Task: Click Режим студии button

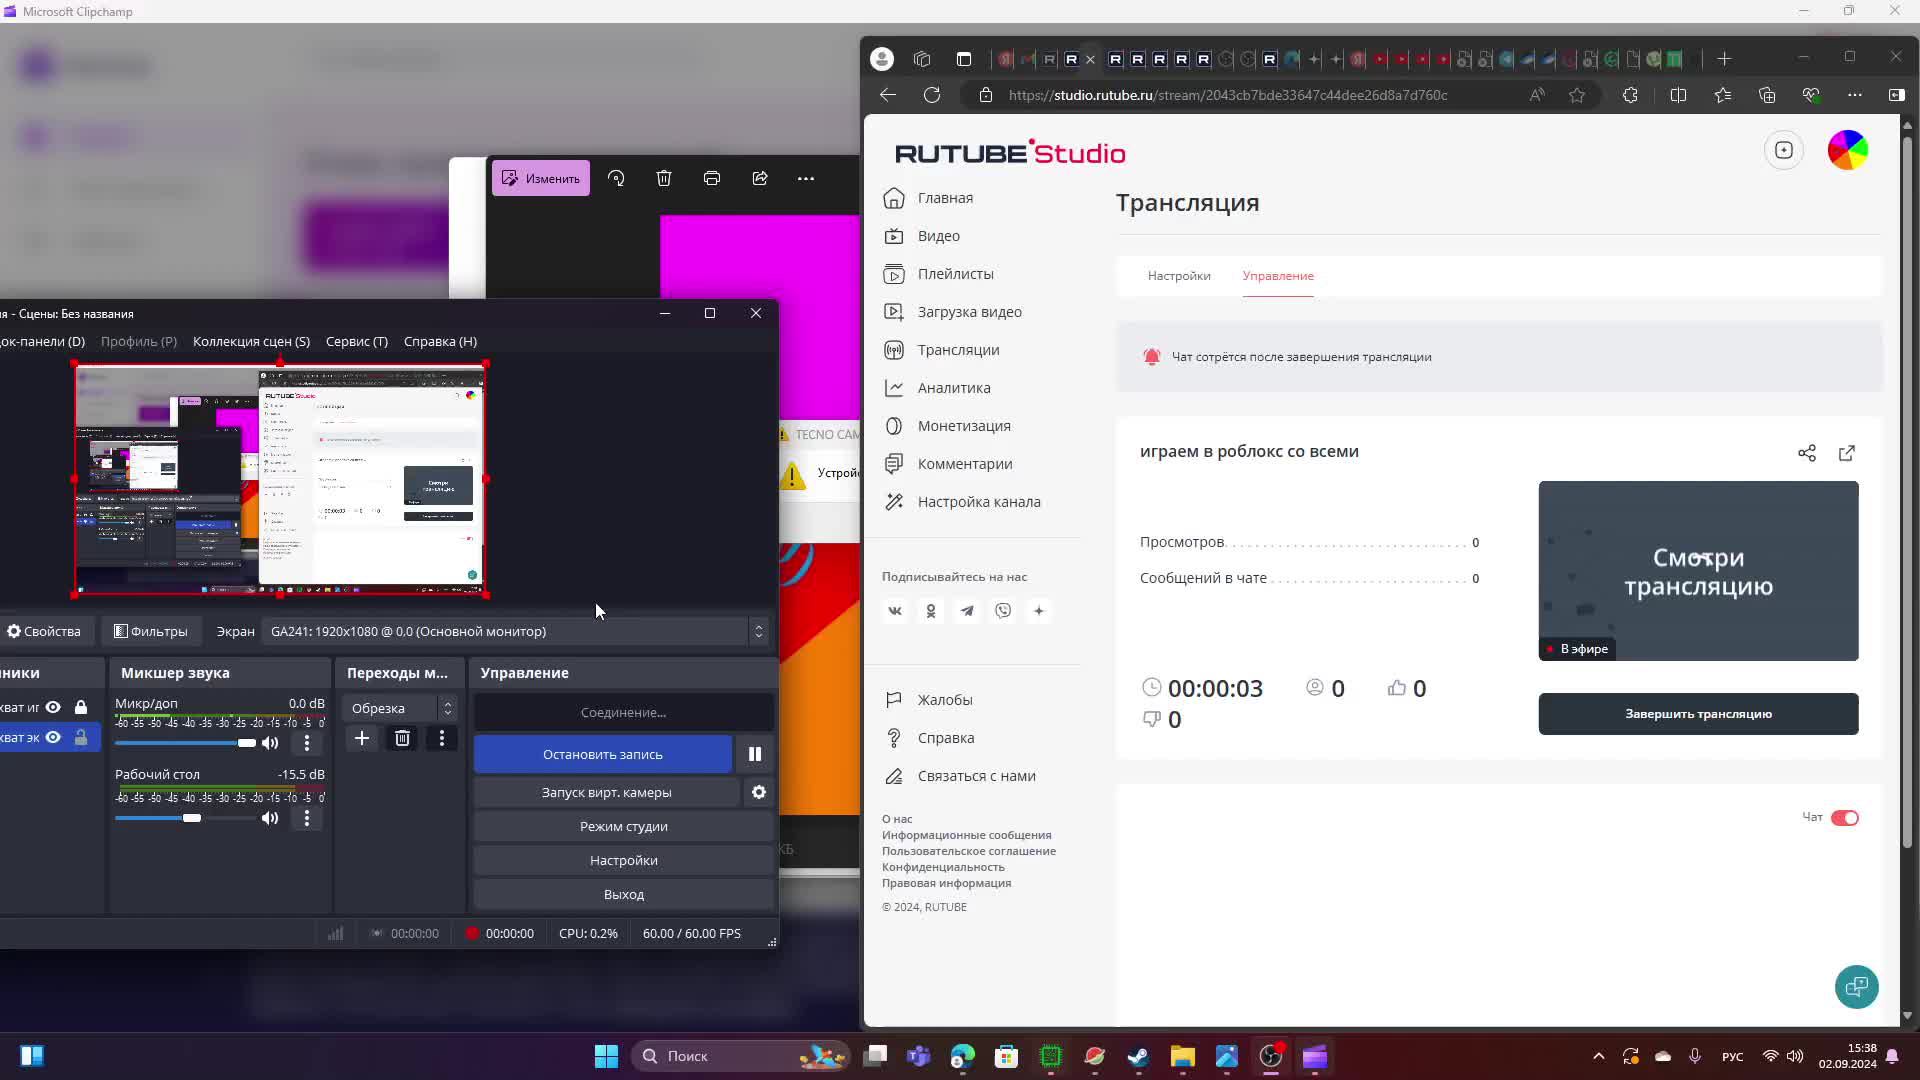Action: 624,826
